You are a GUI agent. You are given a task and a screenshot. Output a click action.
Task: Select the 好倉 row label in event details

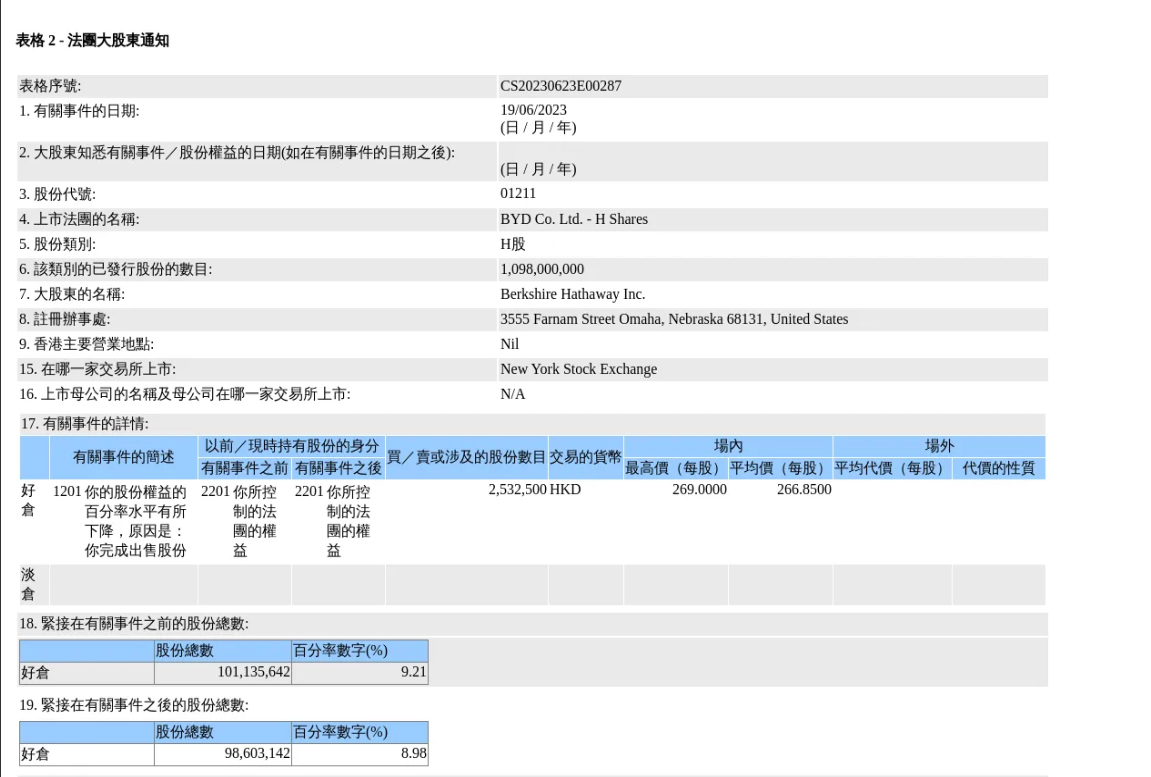point(28,500)
